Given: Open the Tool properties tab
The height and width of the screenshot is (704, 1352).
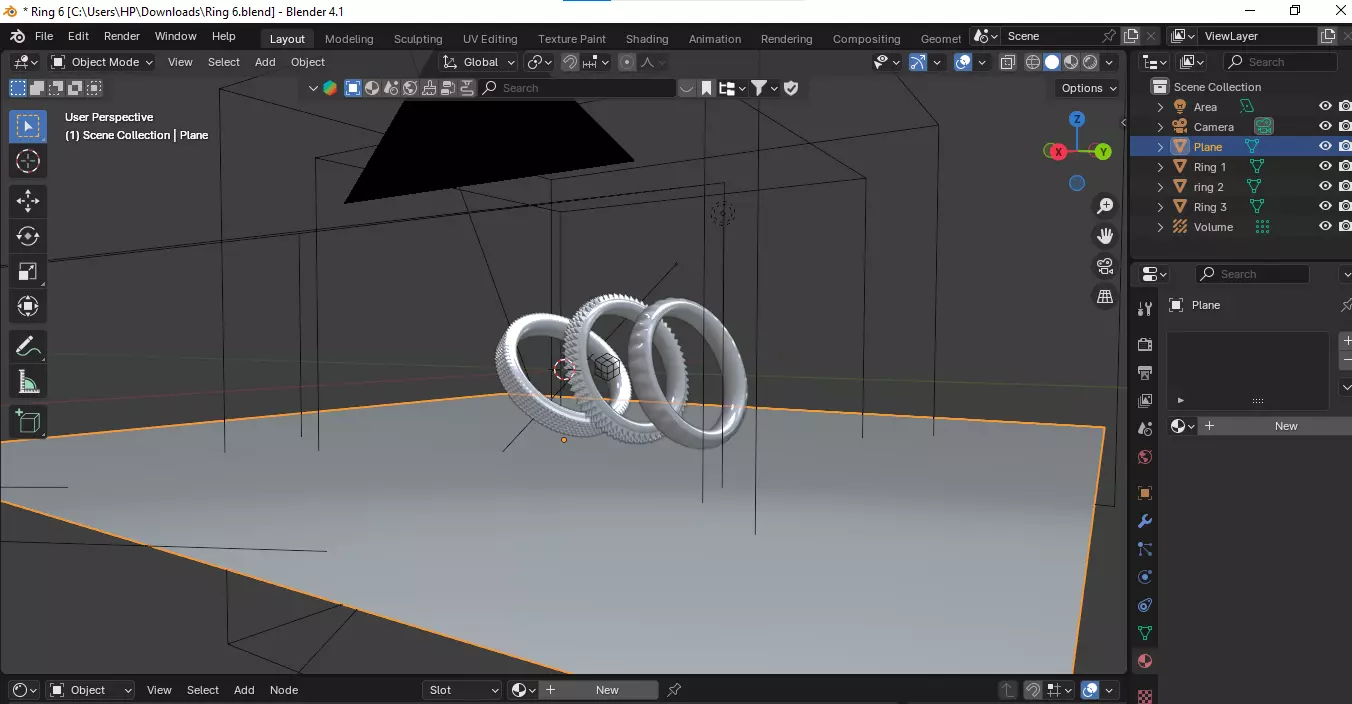Looking at the screenshot, I should 1145,308.
